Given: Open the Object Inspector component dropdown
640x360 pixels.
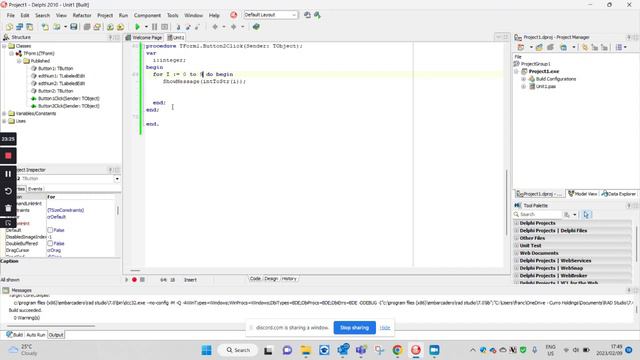Looking at the screenshot, I should [117, 179].
